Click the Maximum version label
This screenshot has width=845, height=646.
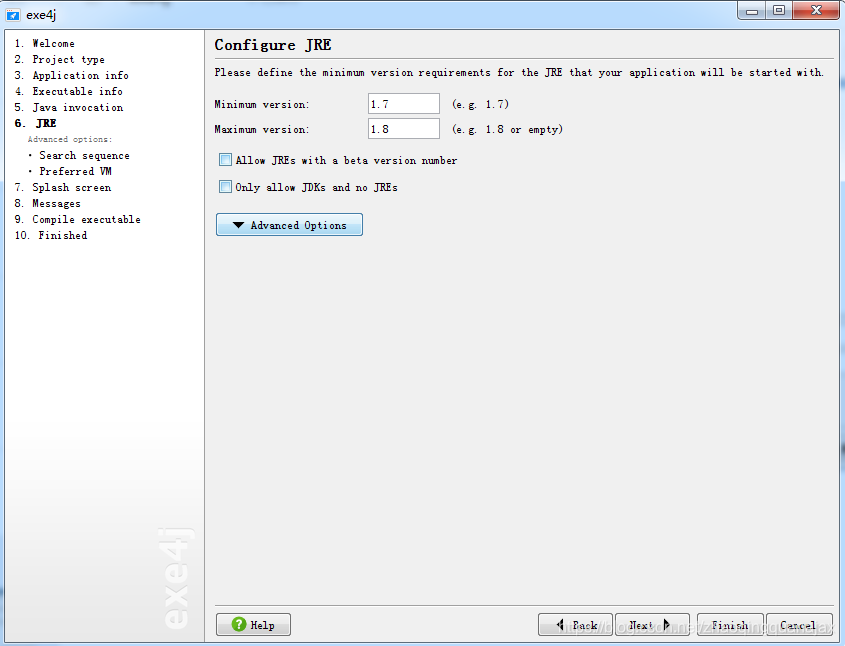[262, 129]
